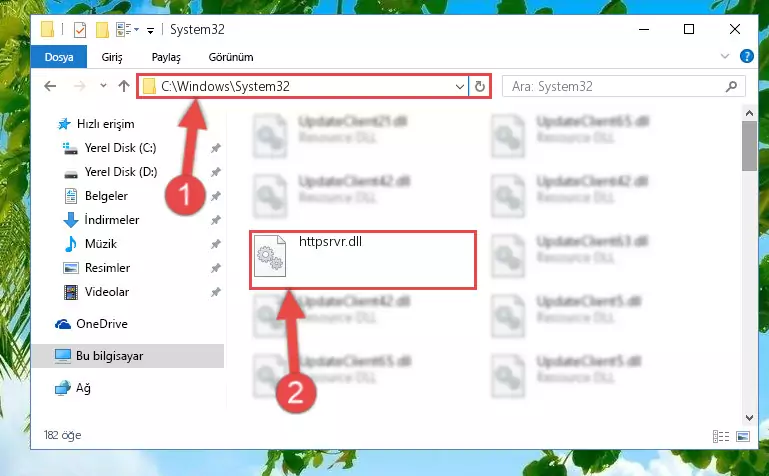The width and height of the screenshot is (769, 476).
Task: Open the recent locations dropdown arrow
Action: coord(103,86)
